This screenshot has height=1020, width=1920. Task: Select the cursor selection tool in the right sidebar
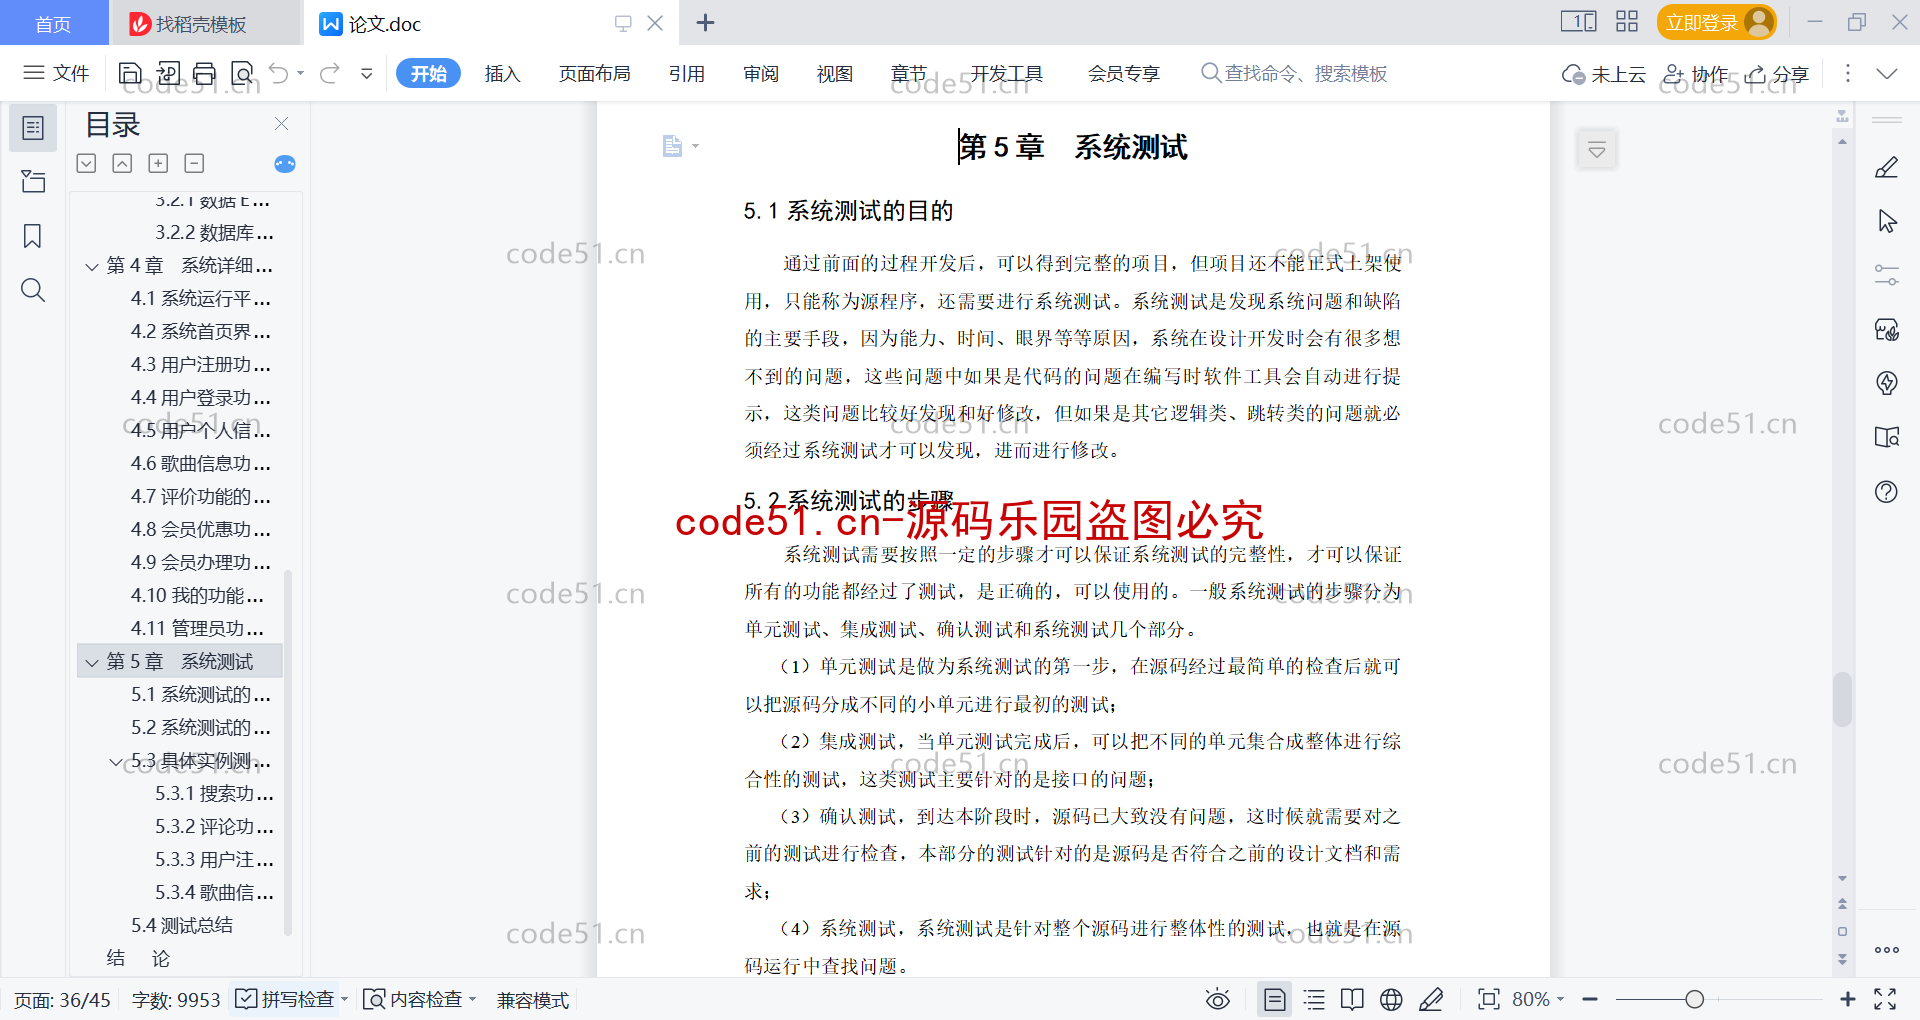[1887, 221]
